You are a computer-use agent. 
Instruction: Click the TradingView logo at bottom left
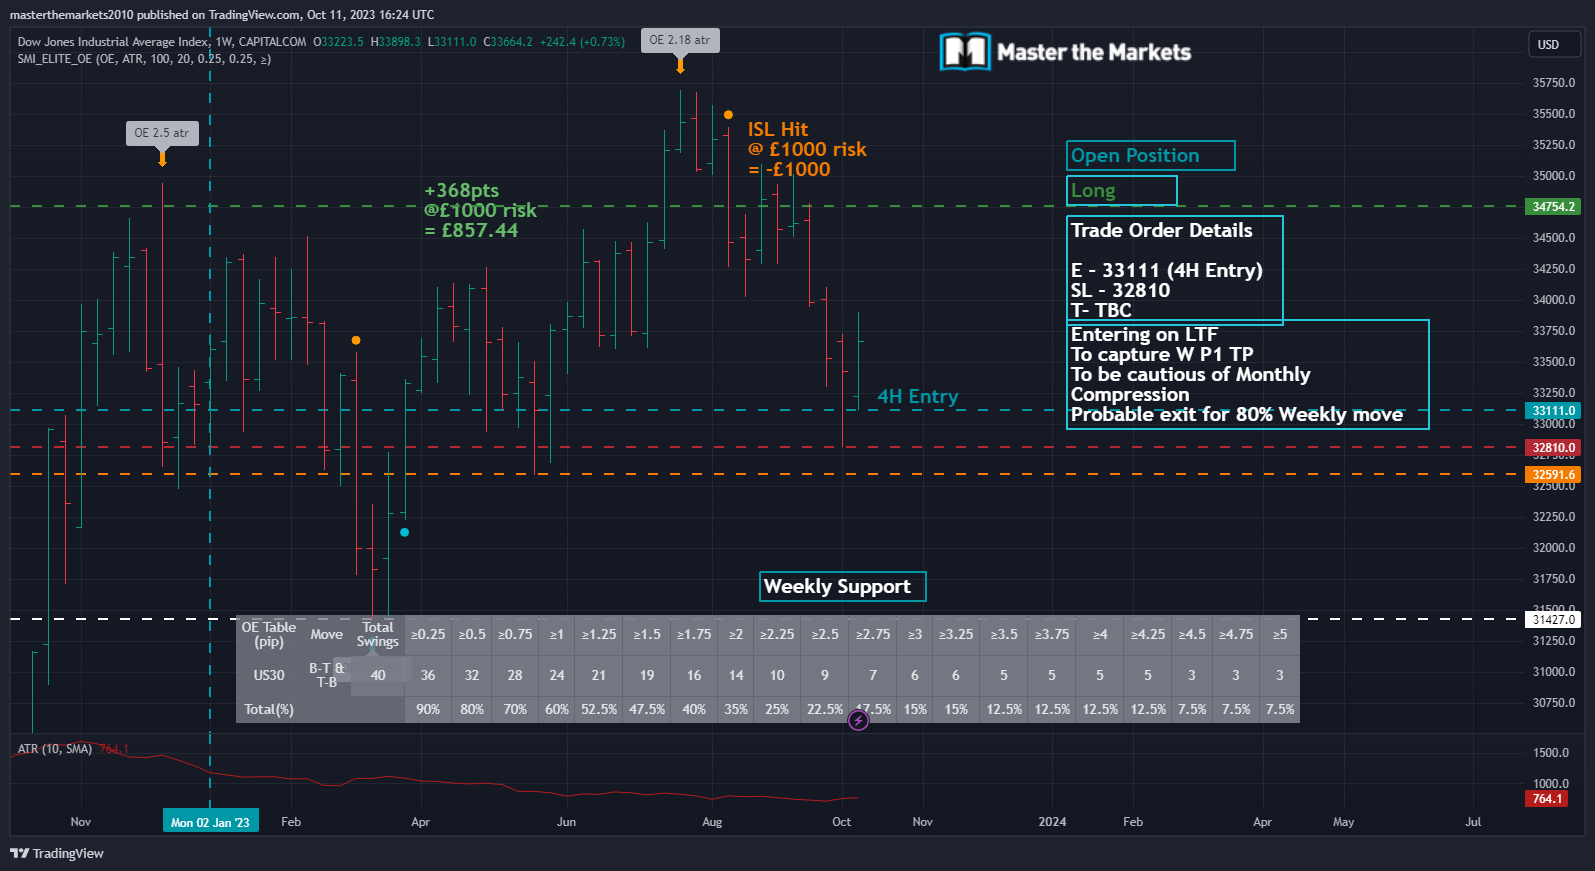point(56,853)
